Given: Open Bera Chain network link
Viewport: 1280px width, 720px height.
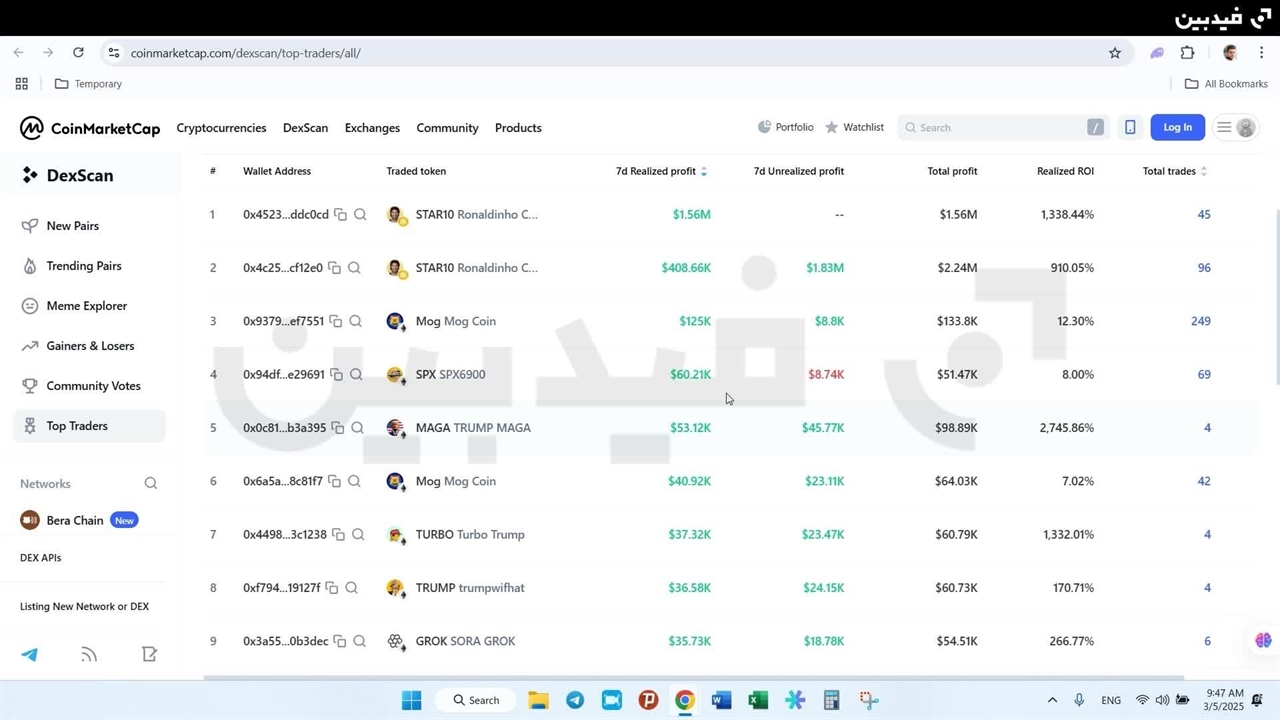Looking at the screenshot, I should pyautogui.click(x=75, y=520).
